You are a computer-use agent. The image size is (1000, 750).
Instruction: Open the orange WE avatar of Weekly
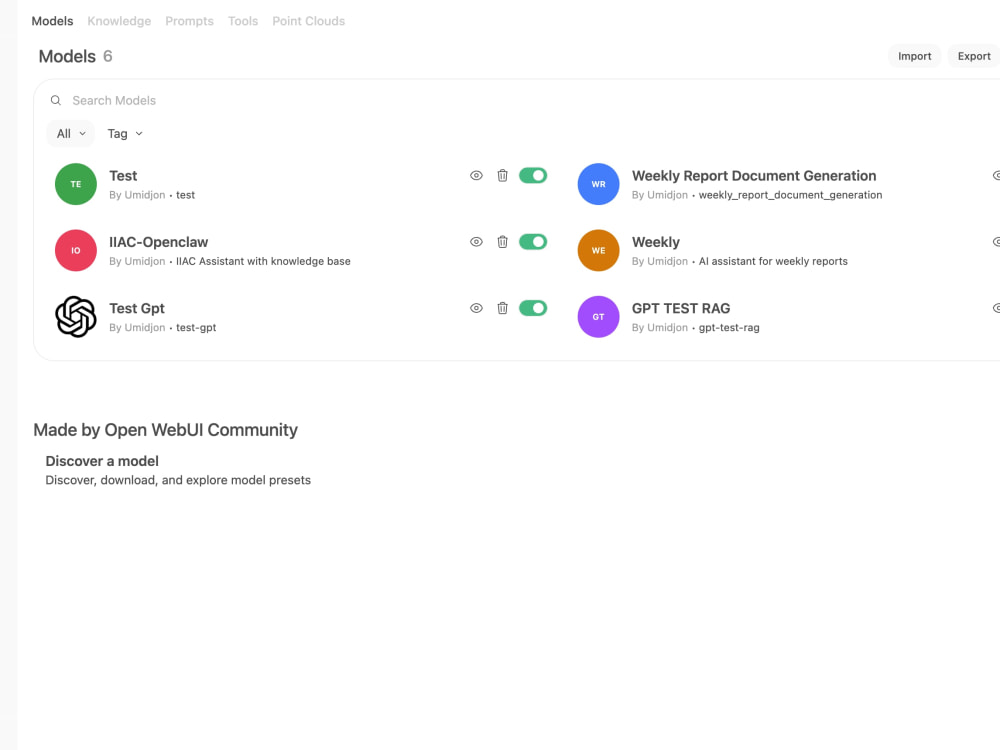click(598, 251)
